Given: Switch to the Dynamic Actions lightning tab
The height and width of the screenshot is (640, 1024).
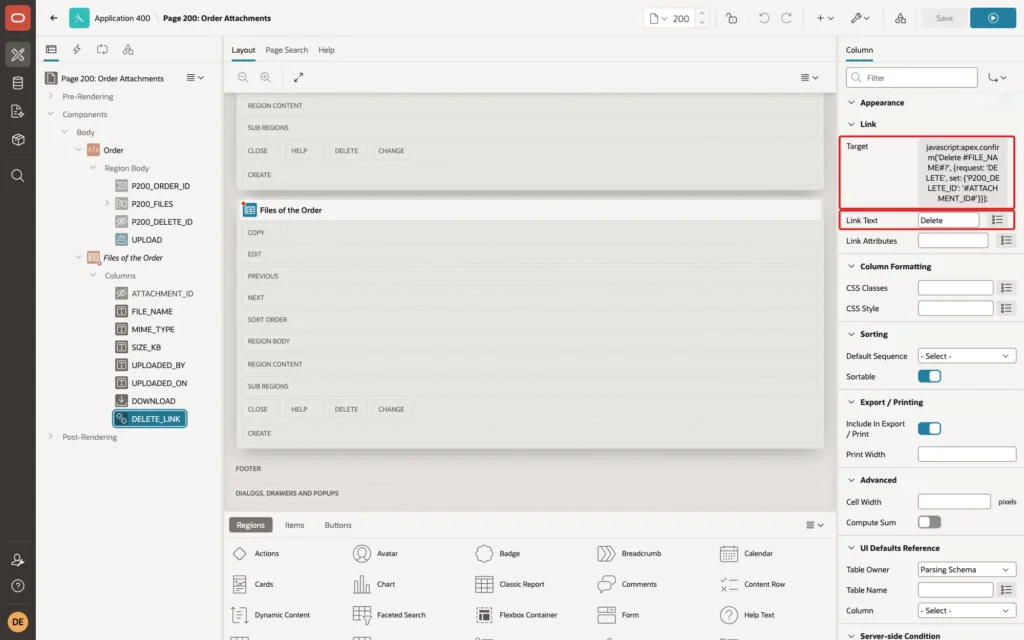Looking at the screenshot, I should [76, 50].
